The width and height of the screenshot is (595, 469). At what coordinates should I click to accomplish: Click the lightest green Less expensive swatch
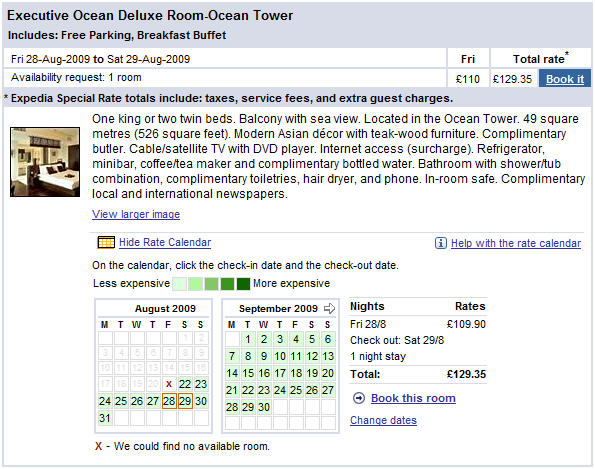coord(179,283)
